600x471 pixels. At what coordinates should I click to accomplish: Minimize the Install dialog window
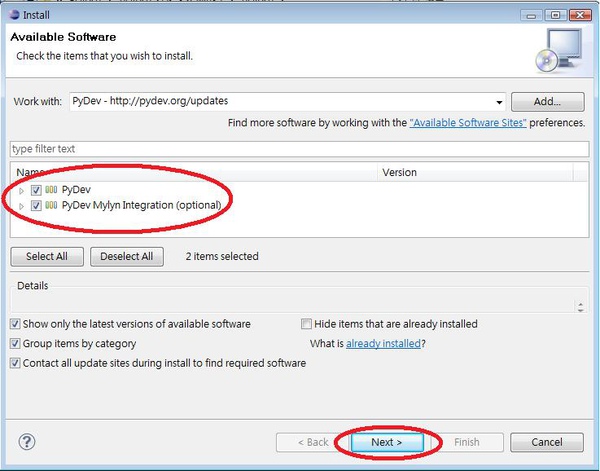531,15
